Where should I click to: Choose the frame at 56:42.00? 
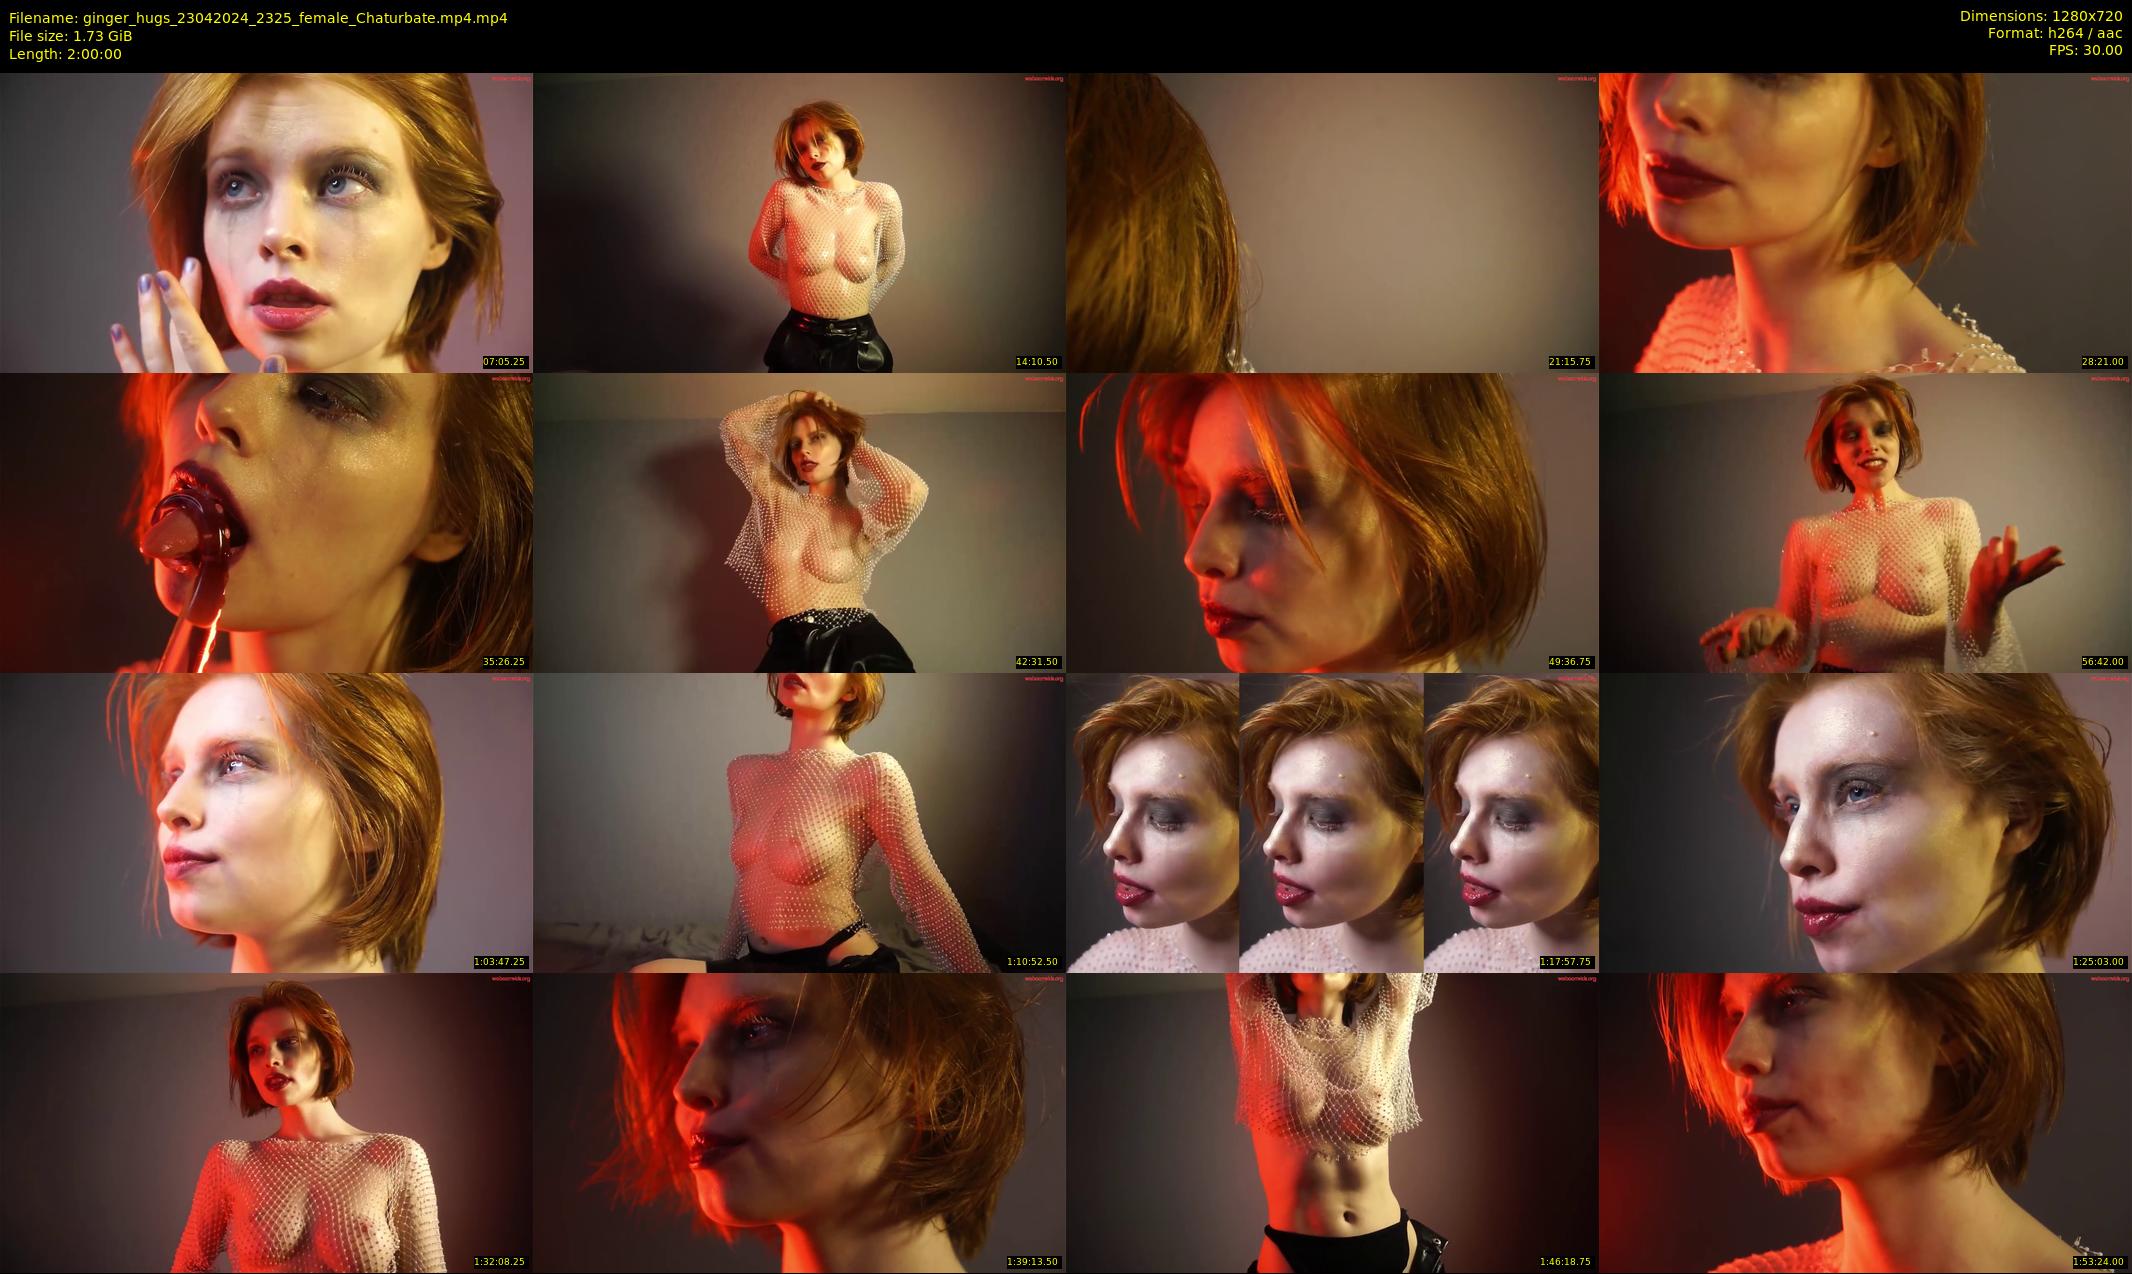click(1865, 522)
